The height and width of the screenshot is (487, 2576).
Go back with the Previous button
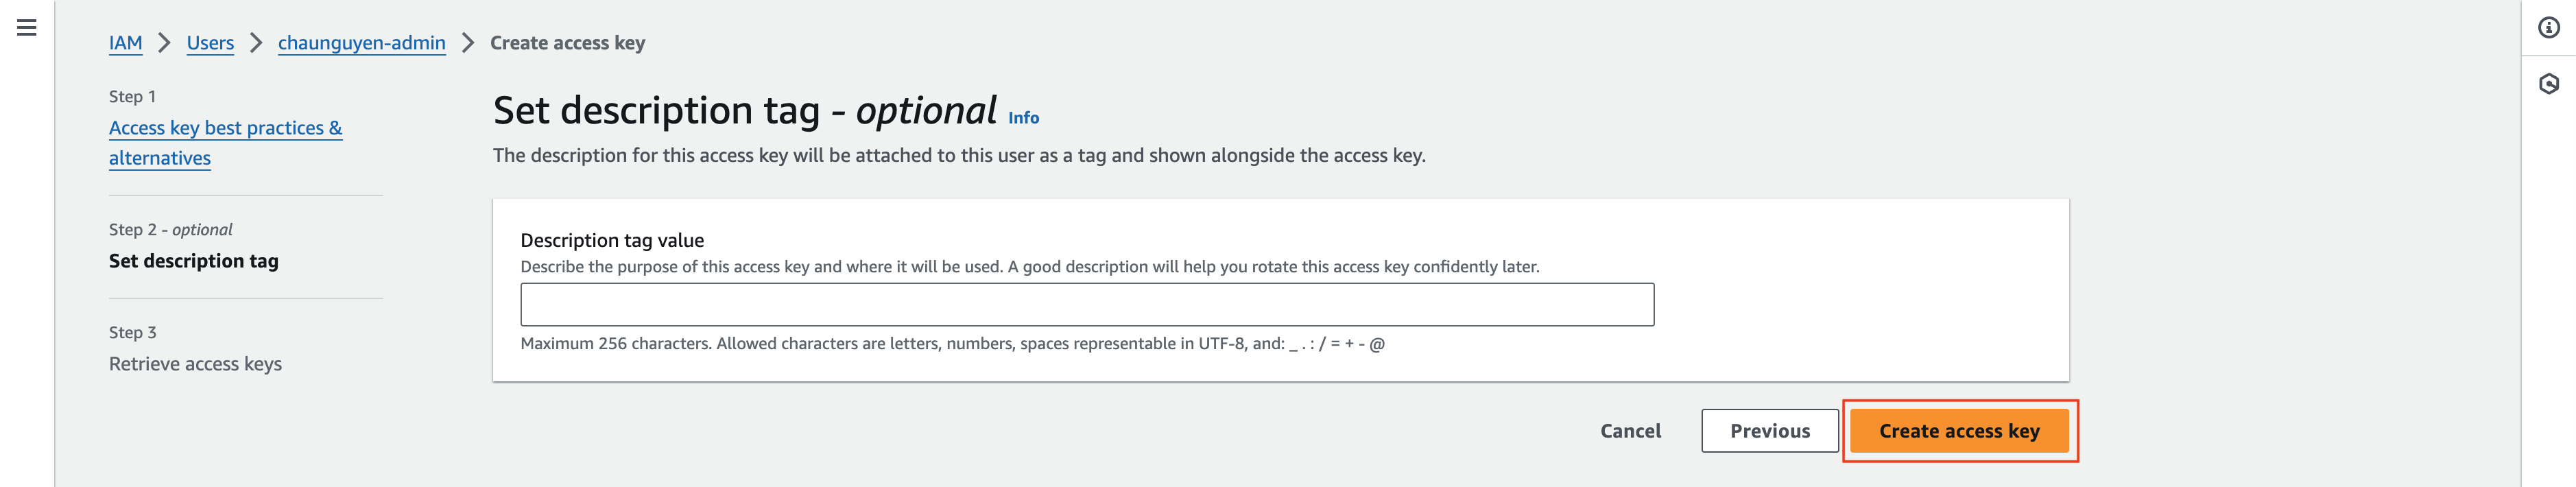click(x=1769, y=431)
